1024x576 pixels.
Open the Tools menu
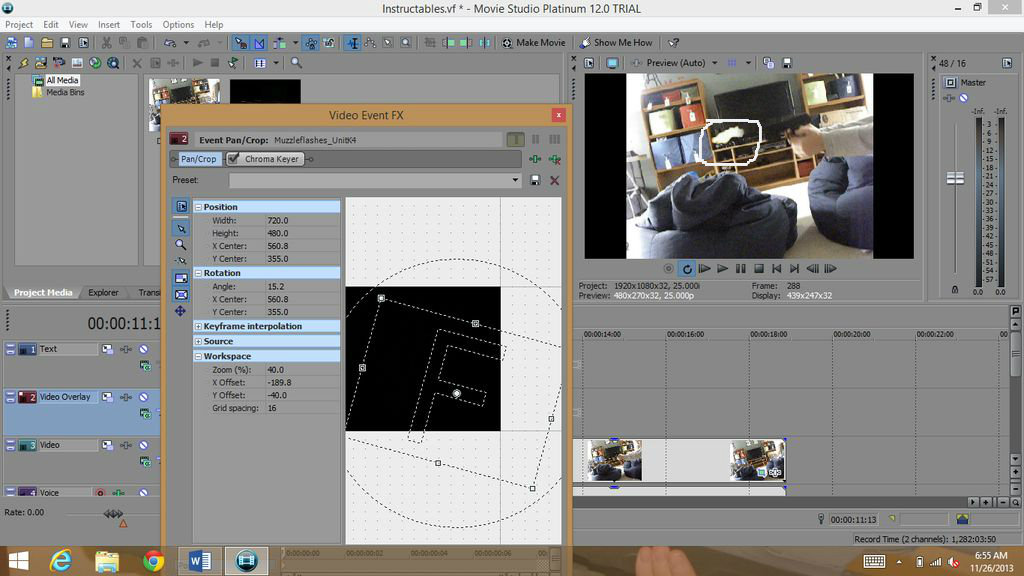(141, 24)
